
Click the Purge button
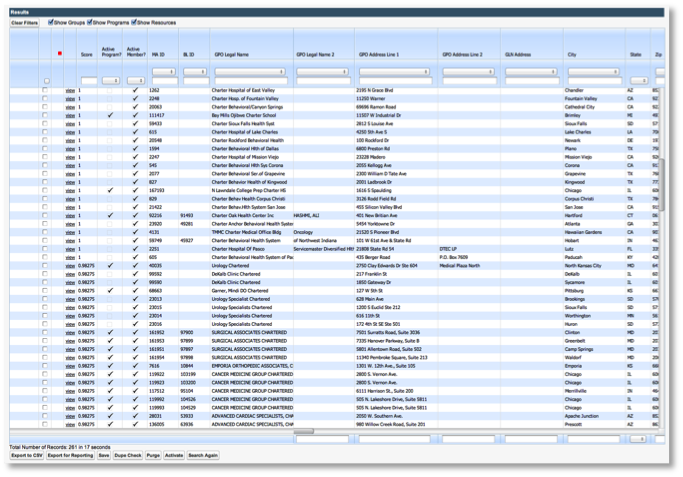coord(152,456)
